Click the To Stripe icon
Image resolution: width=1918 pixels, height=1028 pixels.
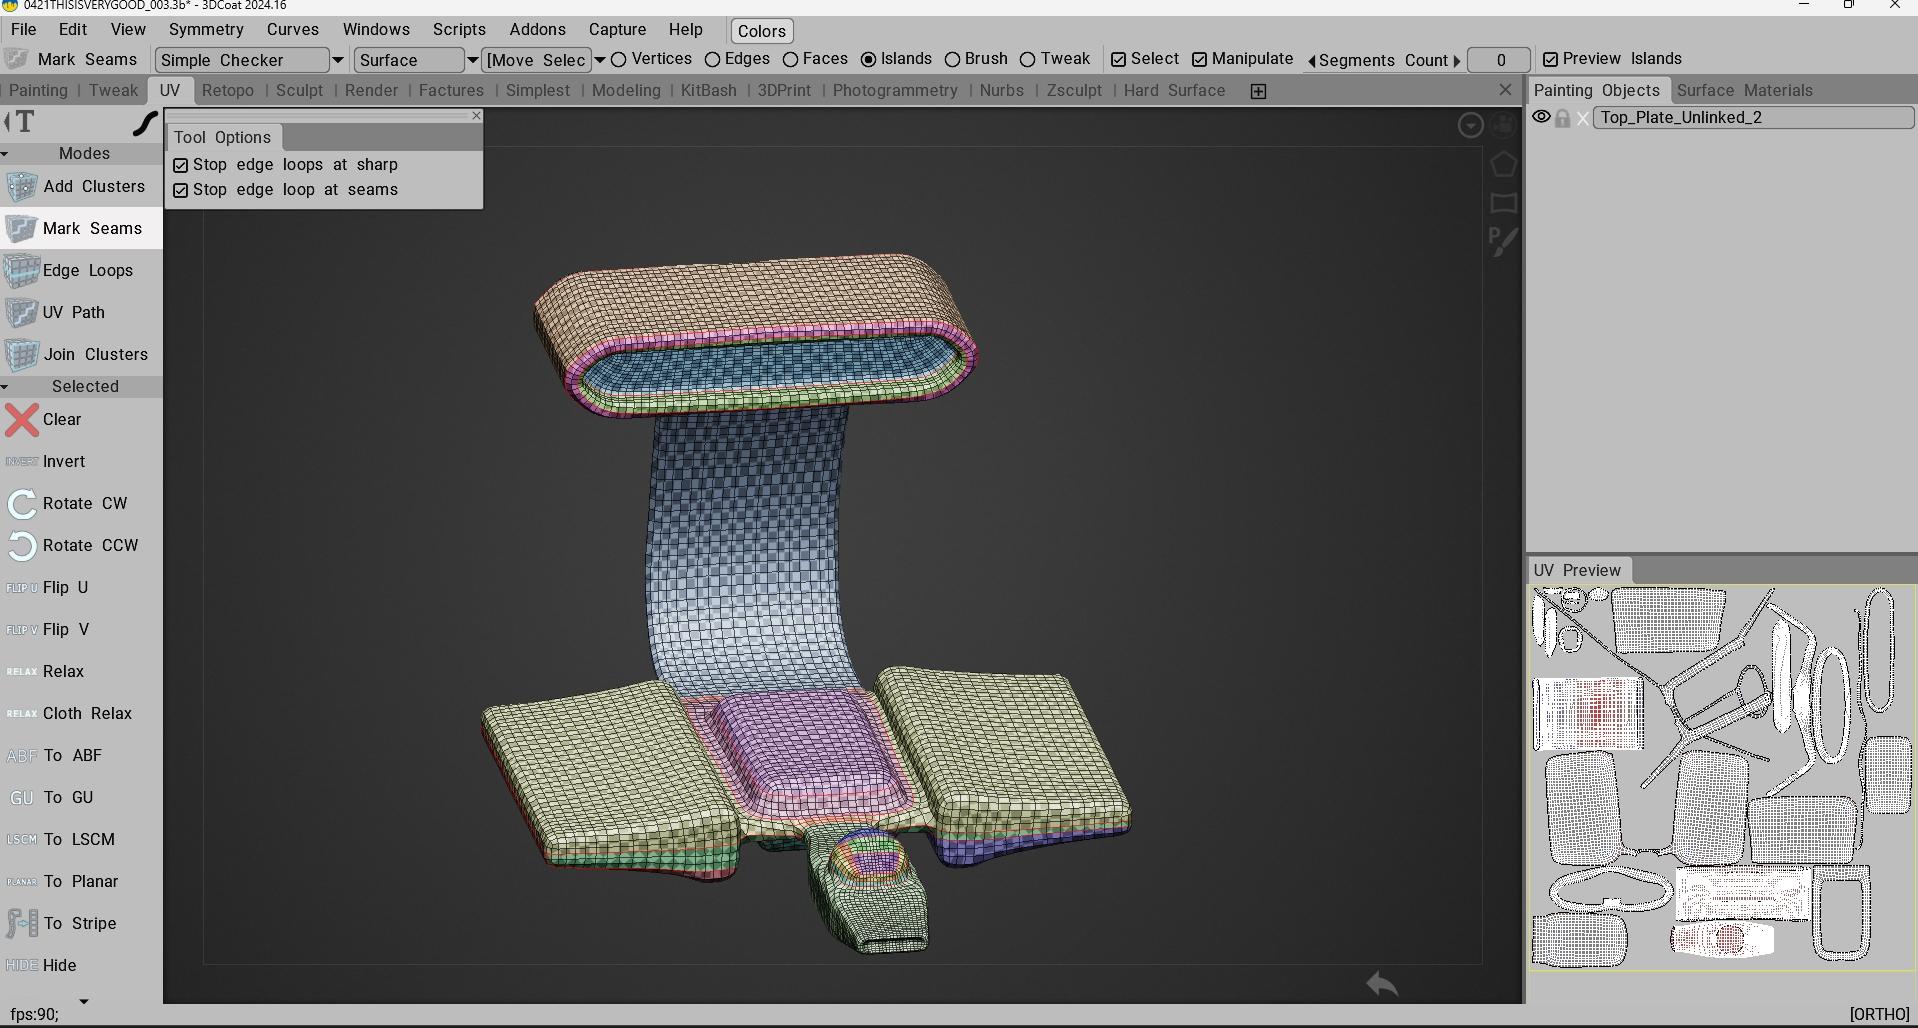point(21,924)
